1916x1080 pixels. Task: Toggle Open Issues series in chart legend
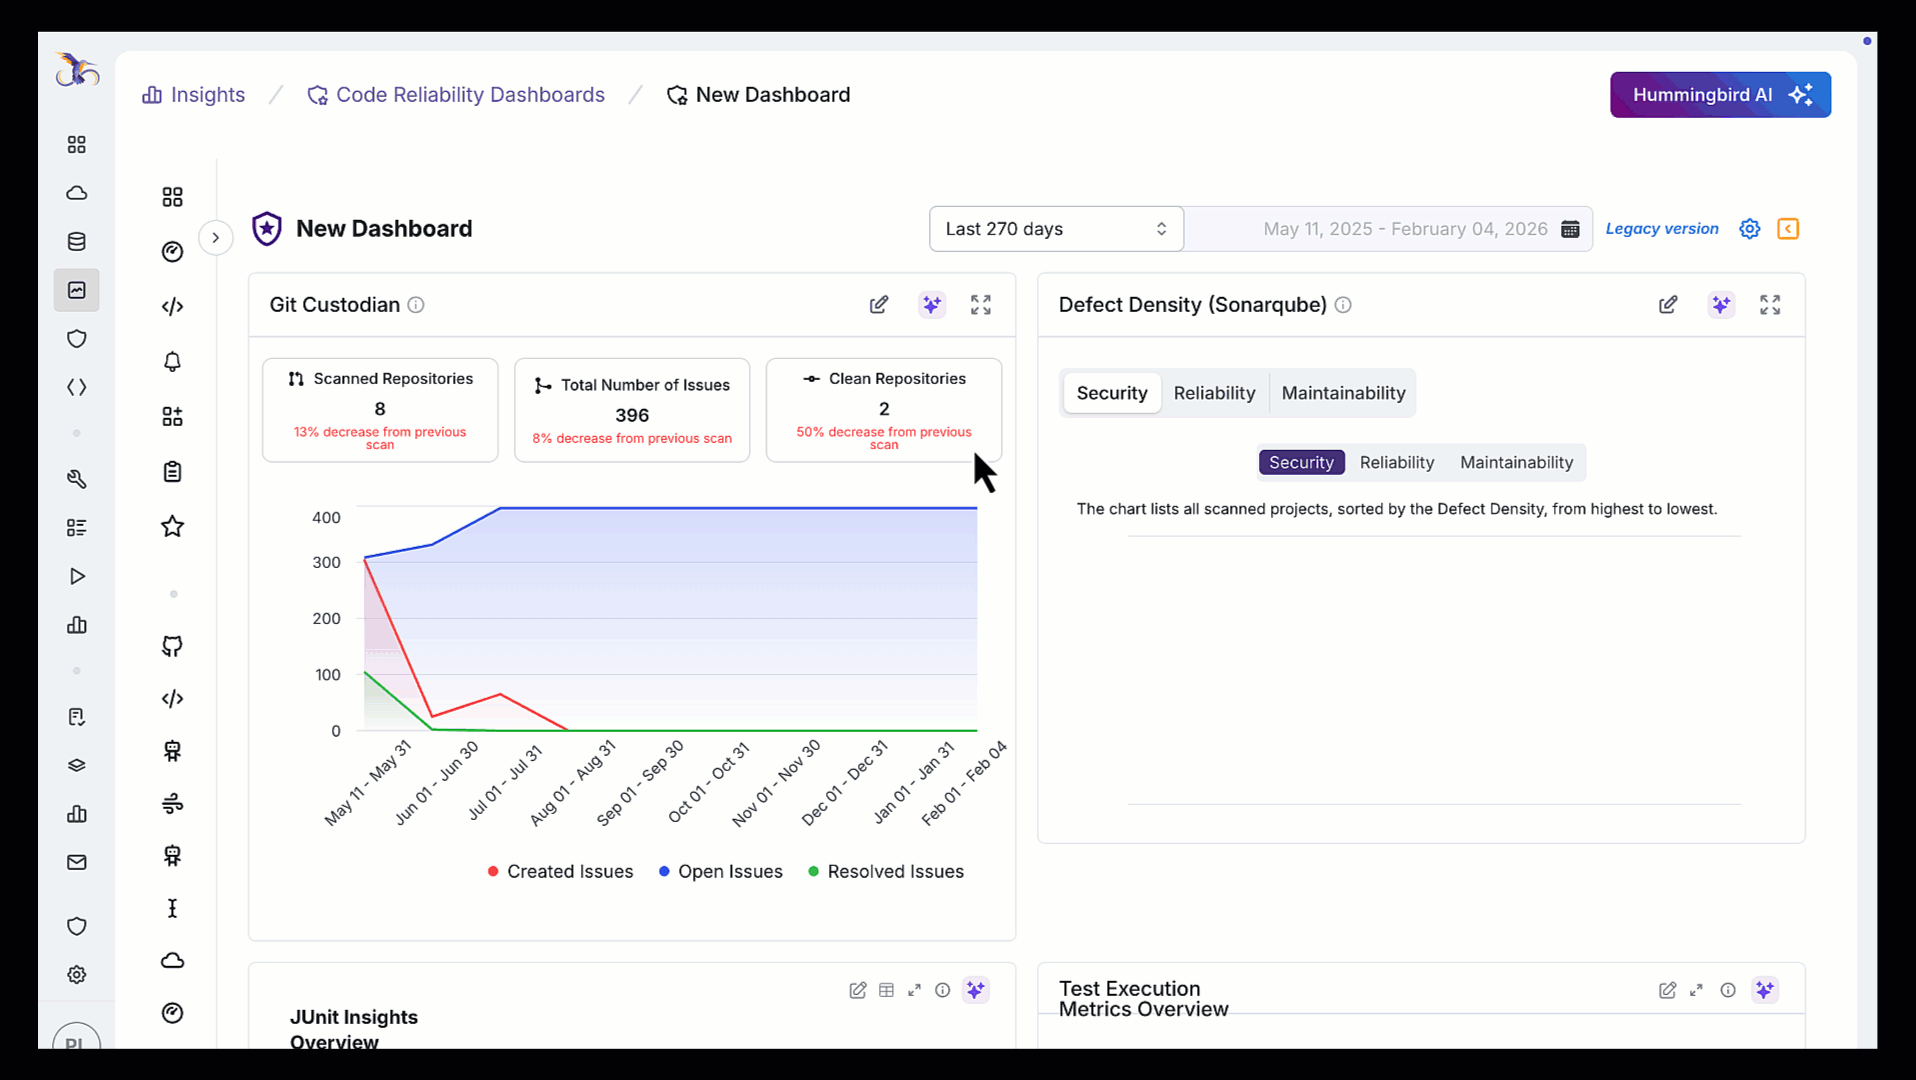tap(720, 872)
